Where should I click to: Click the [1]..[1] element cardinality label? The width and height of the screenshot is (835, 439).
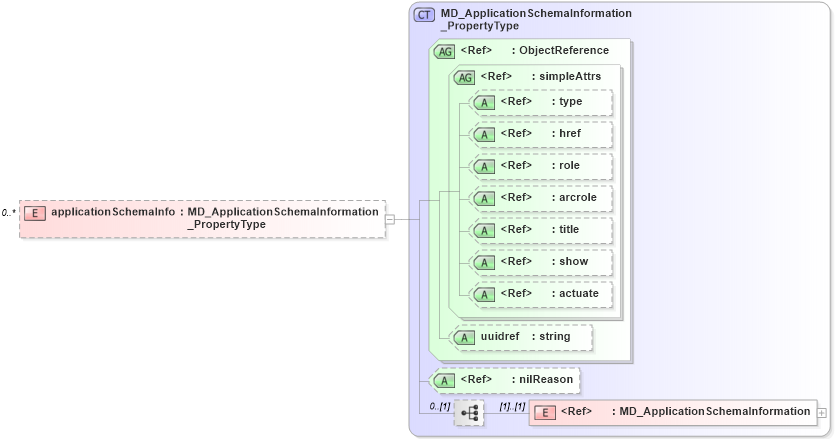(512, 407)
